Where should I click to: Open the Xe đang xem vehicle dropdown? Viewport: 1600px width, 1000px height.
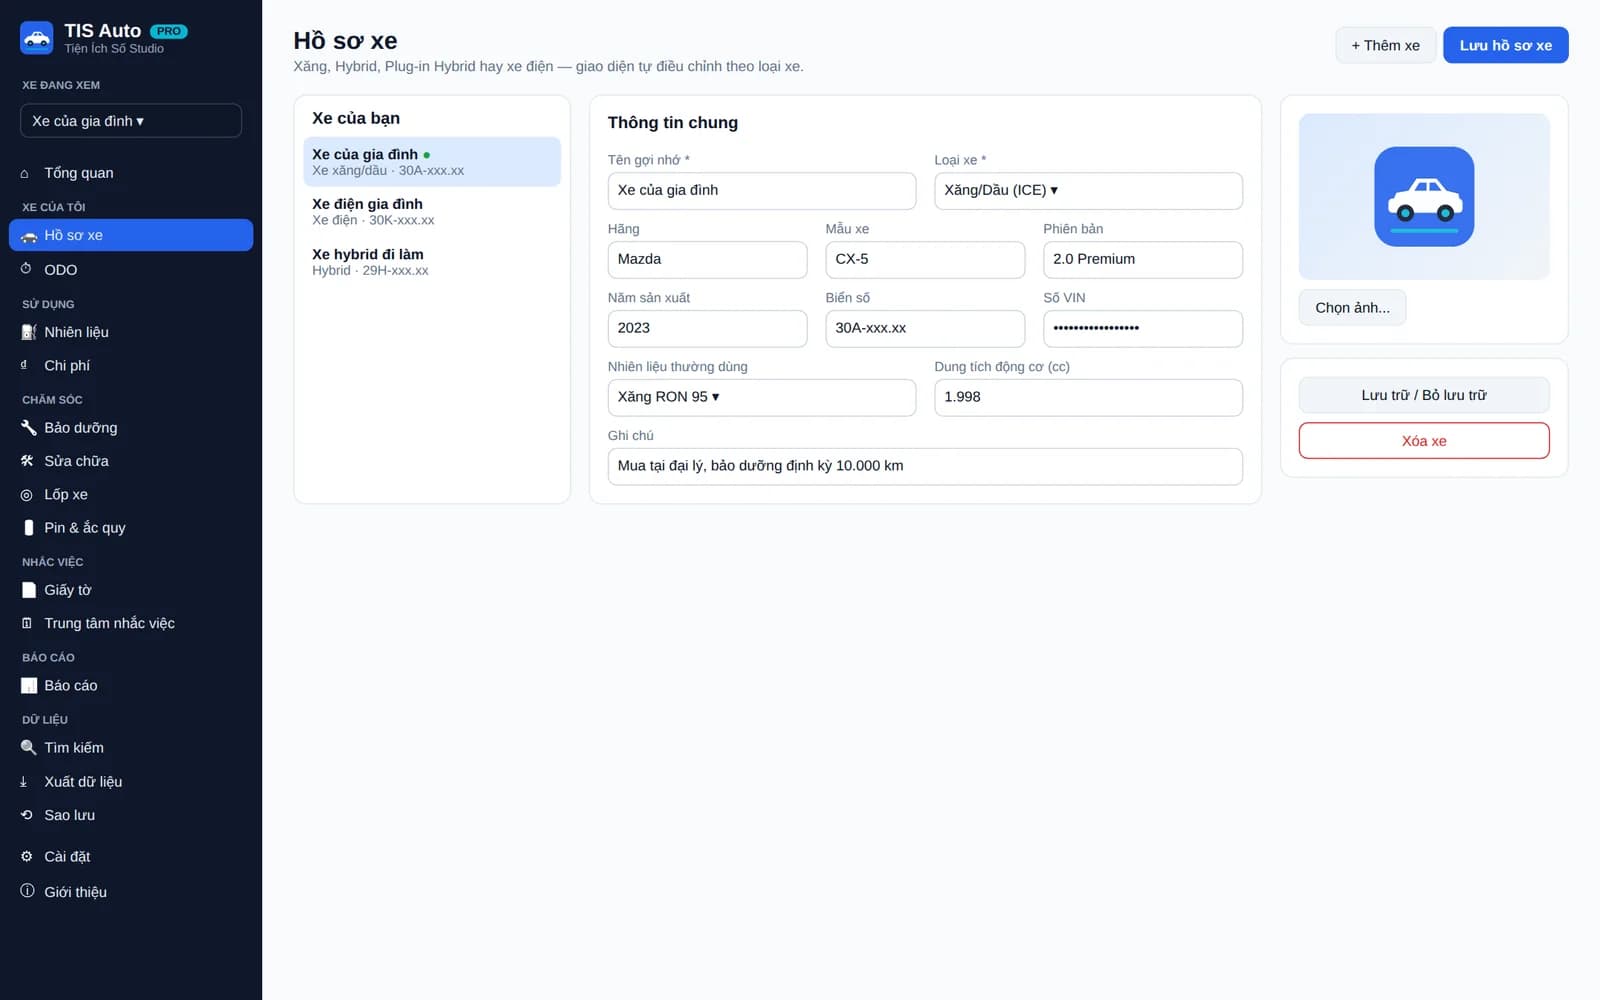click(x=131, y=121)
